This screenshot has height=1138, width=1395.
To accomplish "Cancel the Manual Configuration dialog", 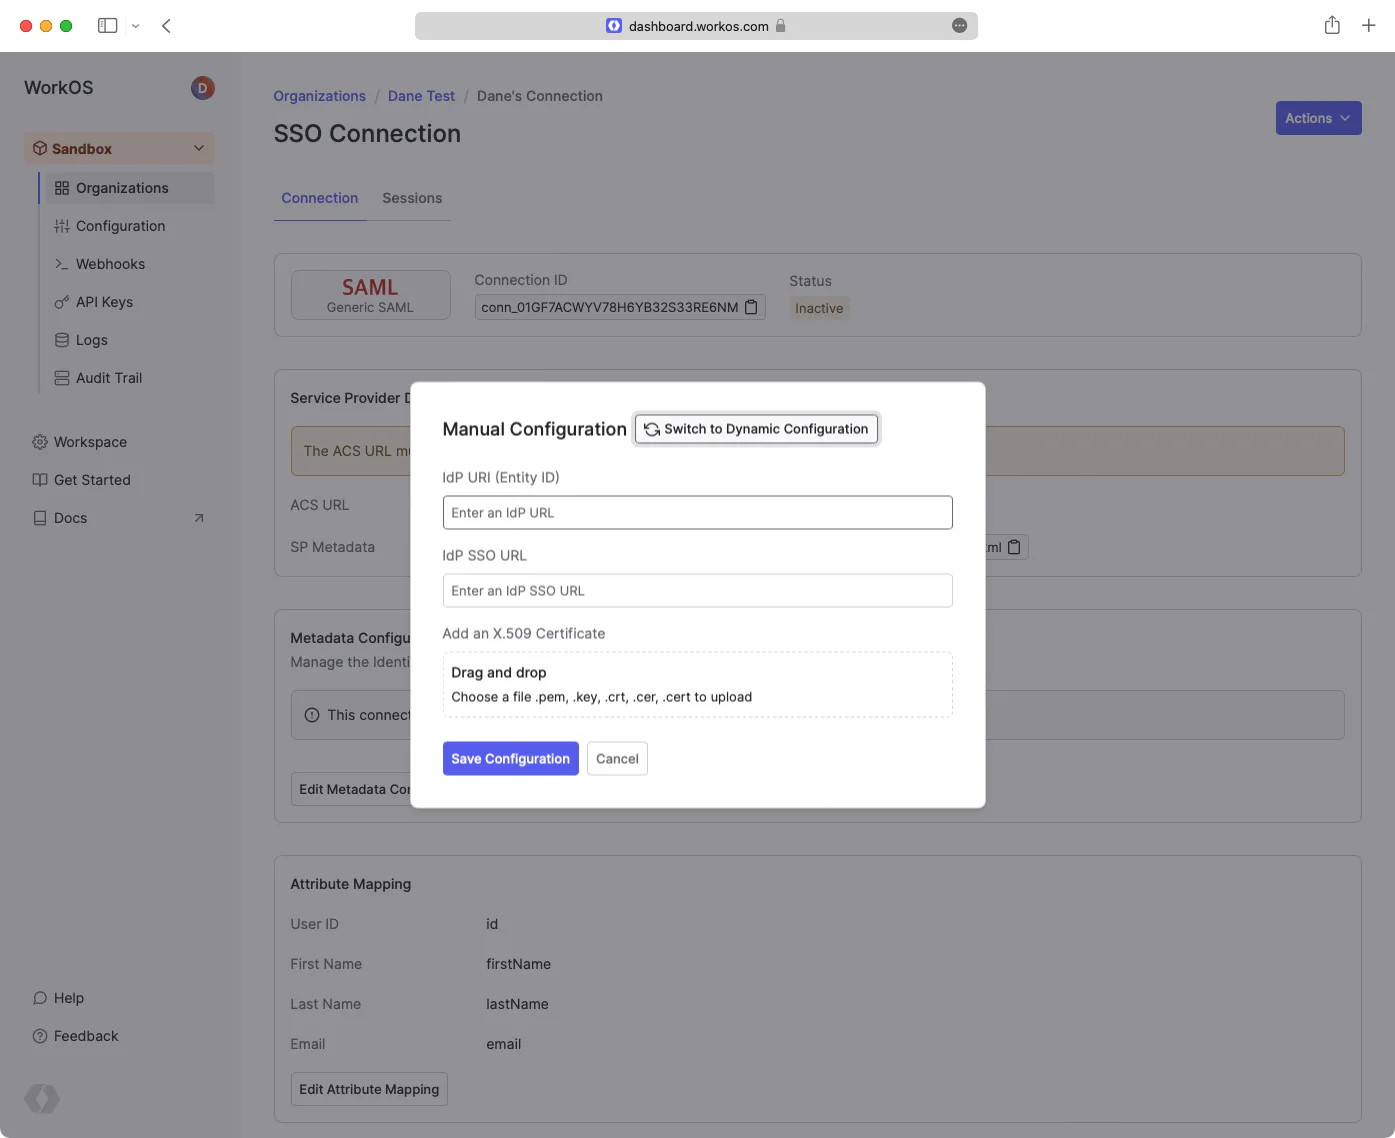I will (617, 759).
